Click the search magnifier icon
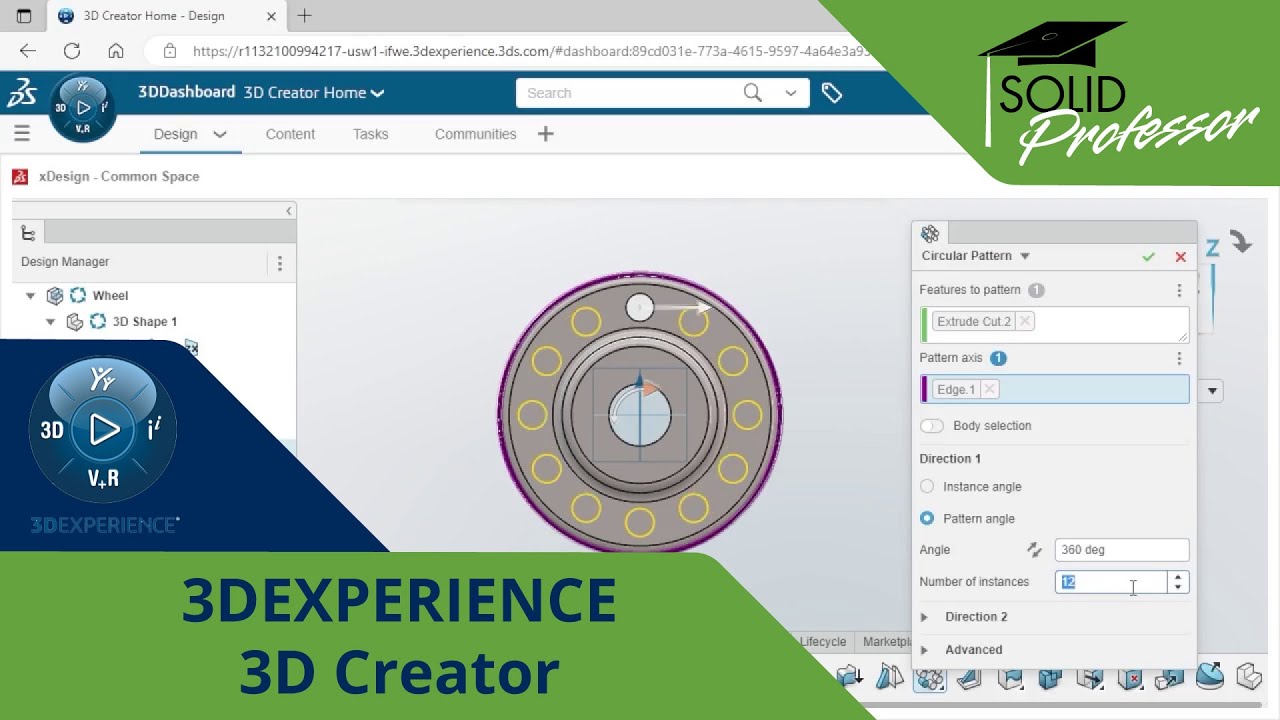This screenshot has height=720, width=1280. click(x=753, y=93)
